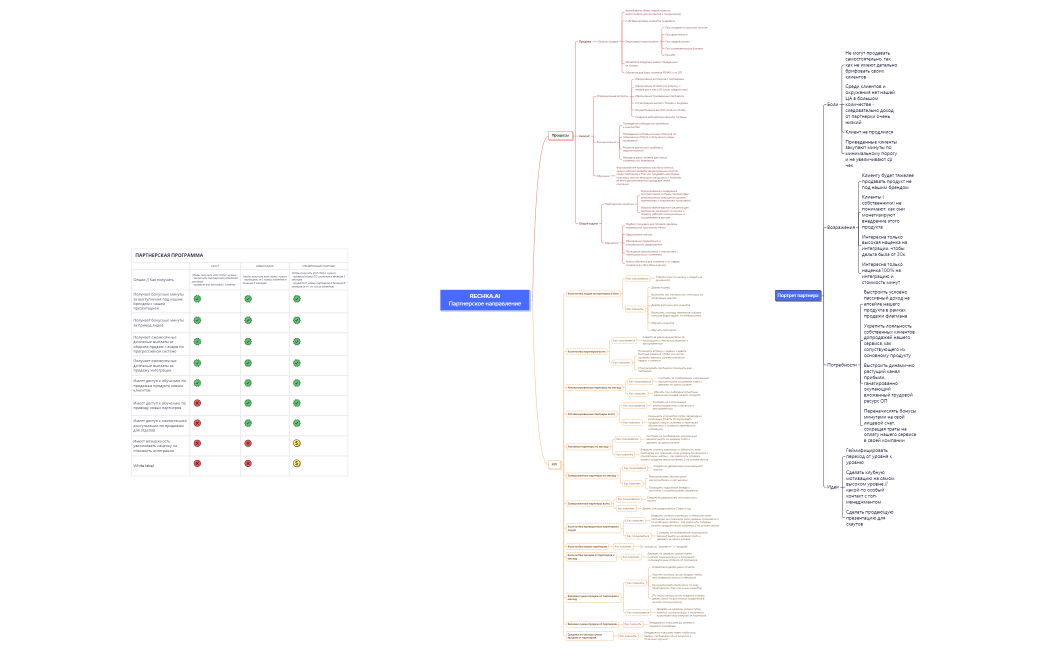This screenshot has width=1050, height=650.
Task: Collapse the Процессы branch node
Action: click(559, 135)
